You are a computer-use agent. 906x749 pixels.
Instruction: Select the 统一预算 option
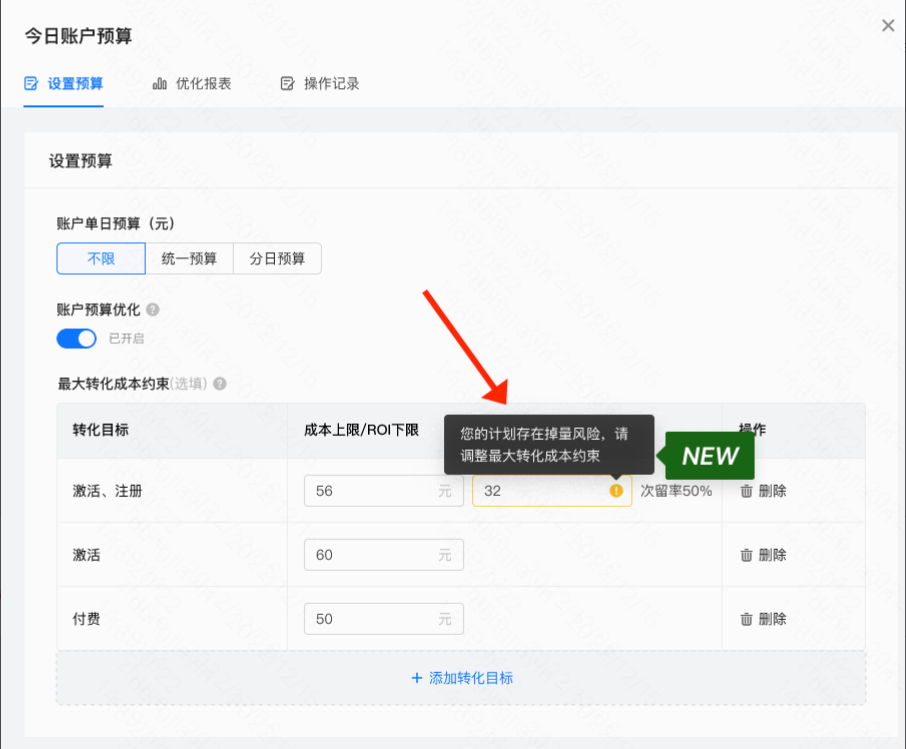coord(190,258)
